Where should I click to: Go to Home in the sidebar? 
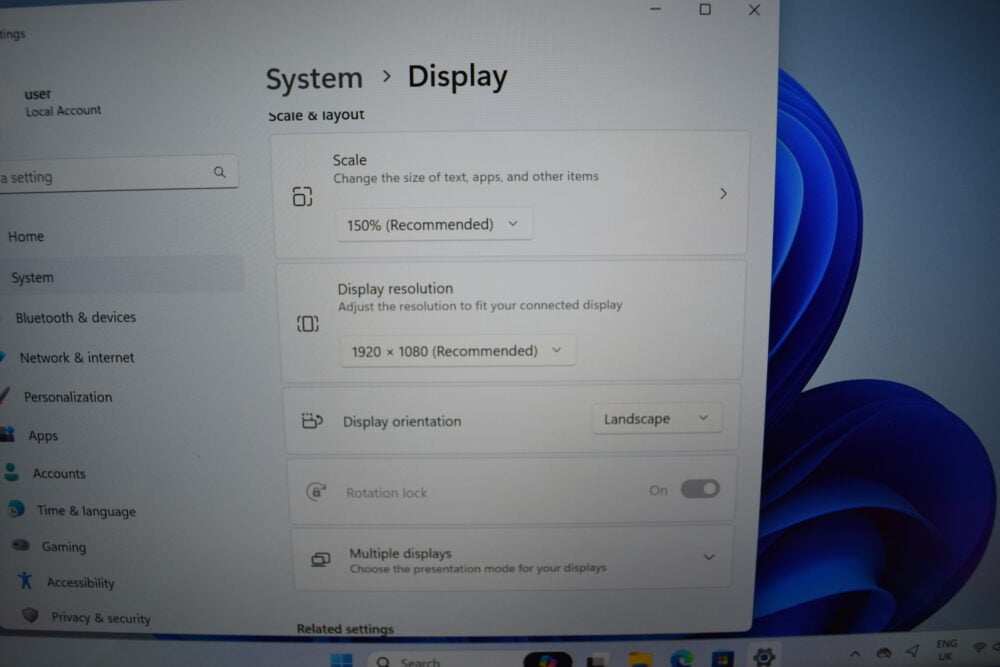[26, 237]
